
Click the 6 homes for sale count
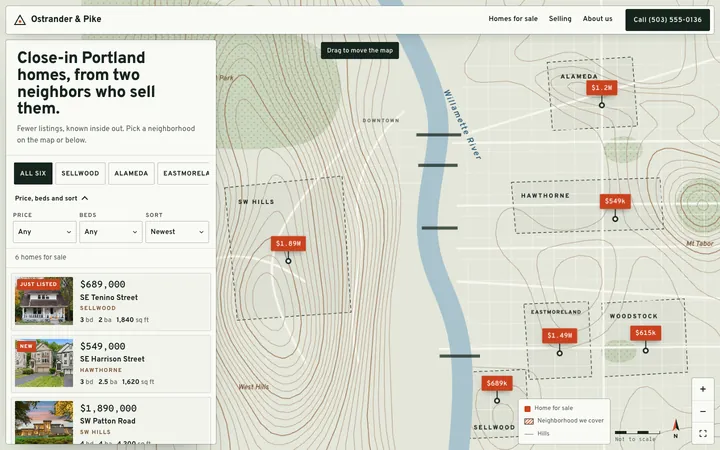(40, 257)
